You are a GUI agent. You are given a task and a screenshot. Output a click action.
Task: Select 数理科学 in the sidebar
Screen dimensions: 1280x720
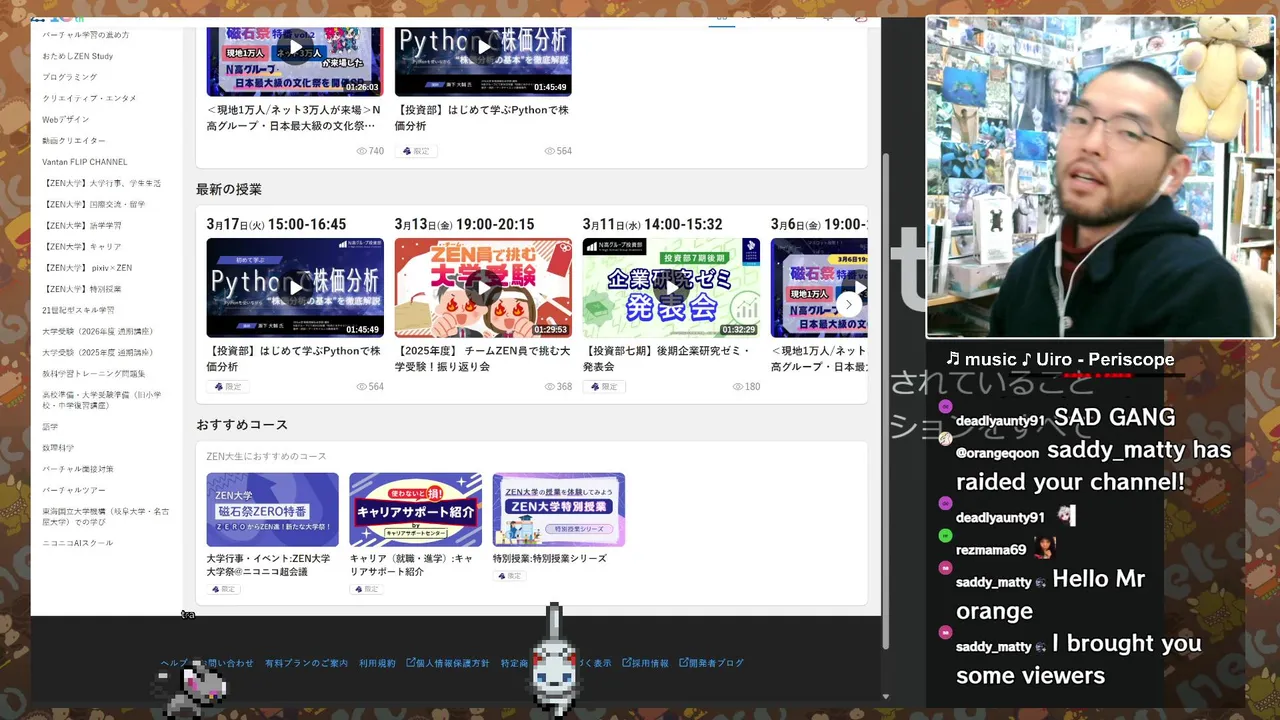(x=58, y=448)
